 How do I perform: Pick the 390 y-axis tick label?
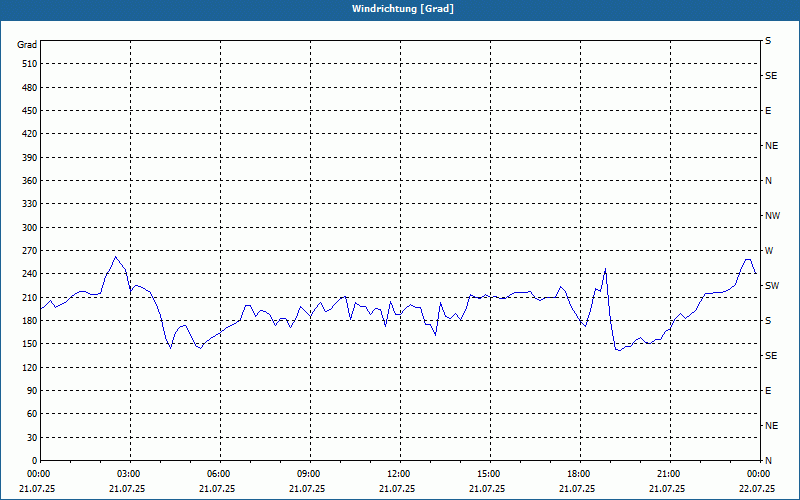(x=30, y=158)
